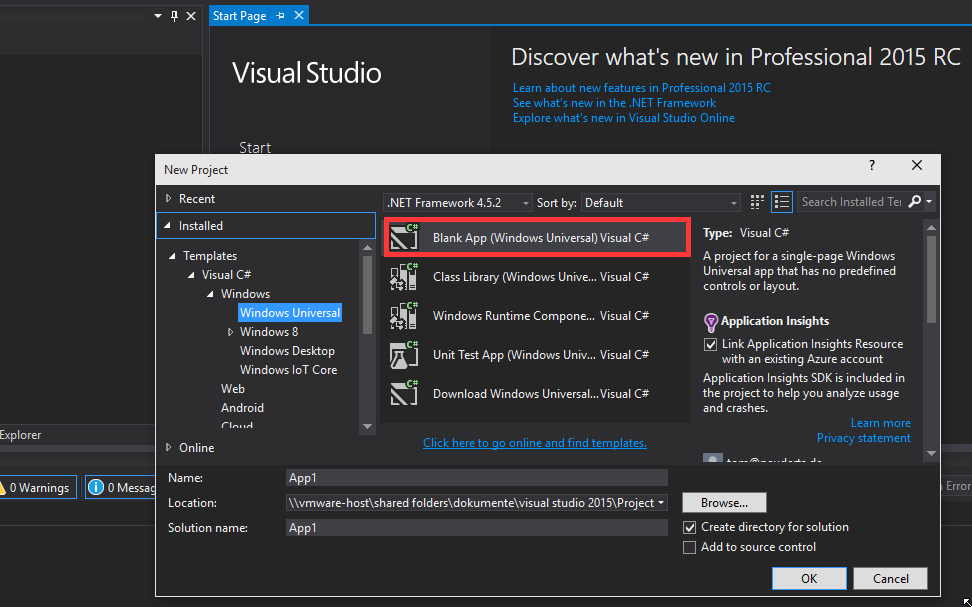Open the .NET Framework 4.5.2 dropdown
This screenshot has width=972, height=607.
(x=457, y=203)
